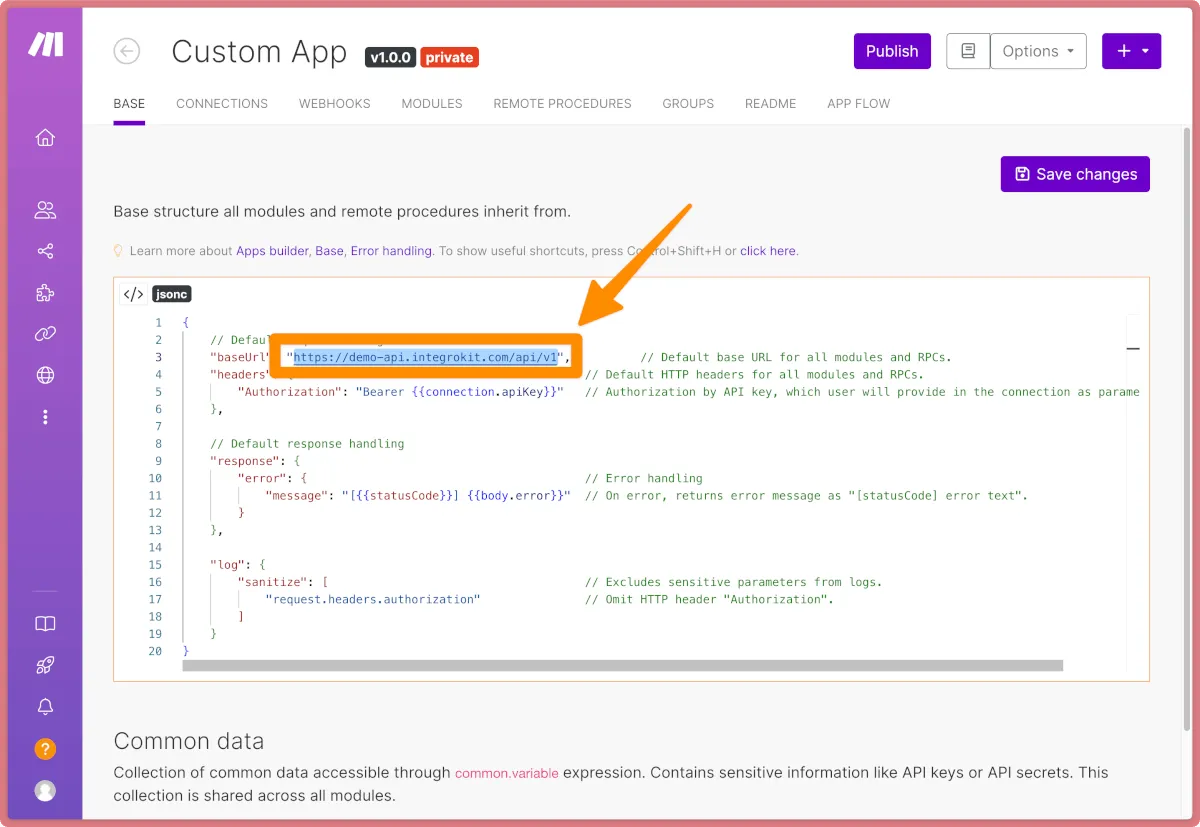Viewport: 1200px width, 827px height.
Task: Open Webhooks globe icon in sidebar
Action: [45, 376]
